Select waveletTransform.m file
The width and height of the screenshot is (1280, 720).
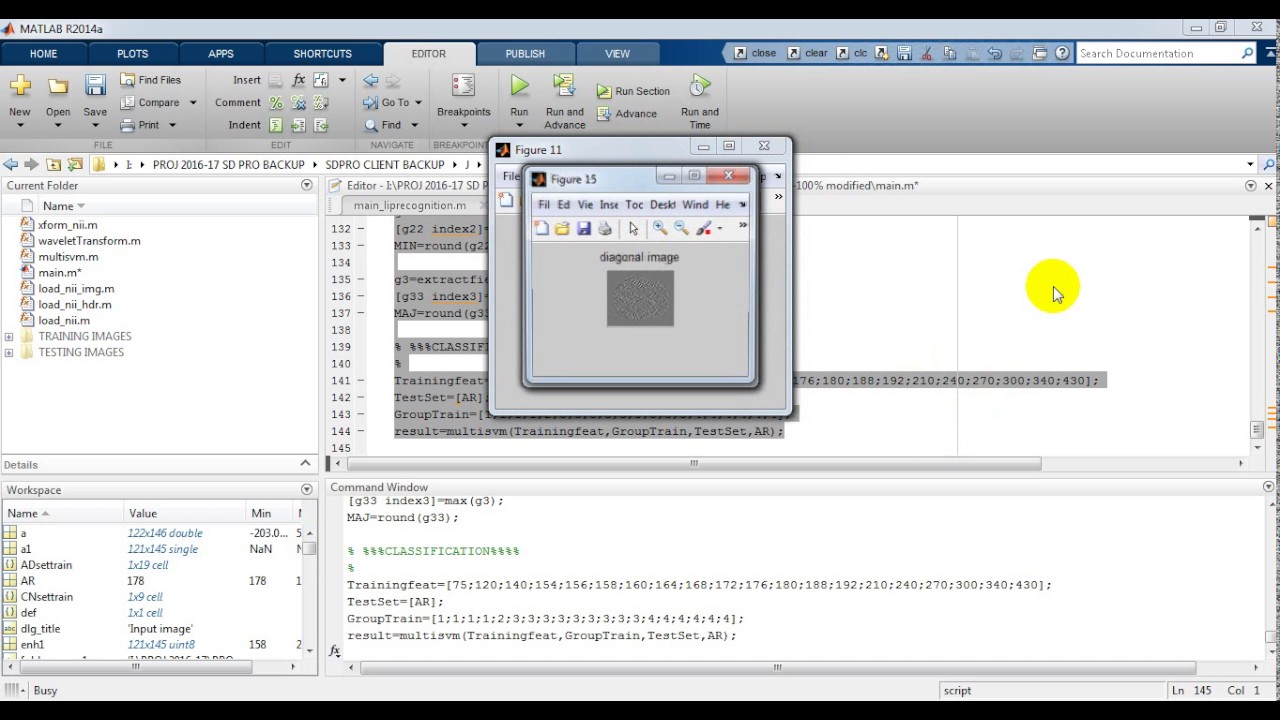coord(89,241)
